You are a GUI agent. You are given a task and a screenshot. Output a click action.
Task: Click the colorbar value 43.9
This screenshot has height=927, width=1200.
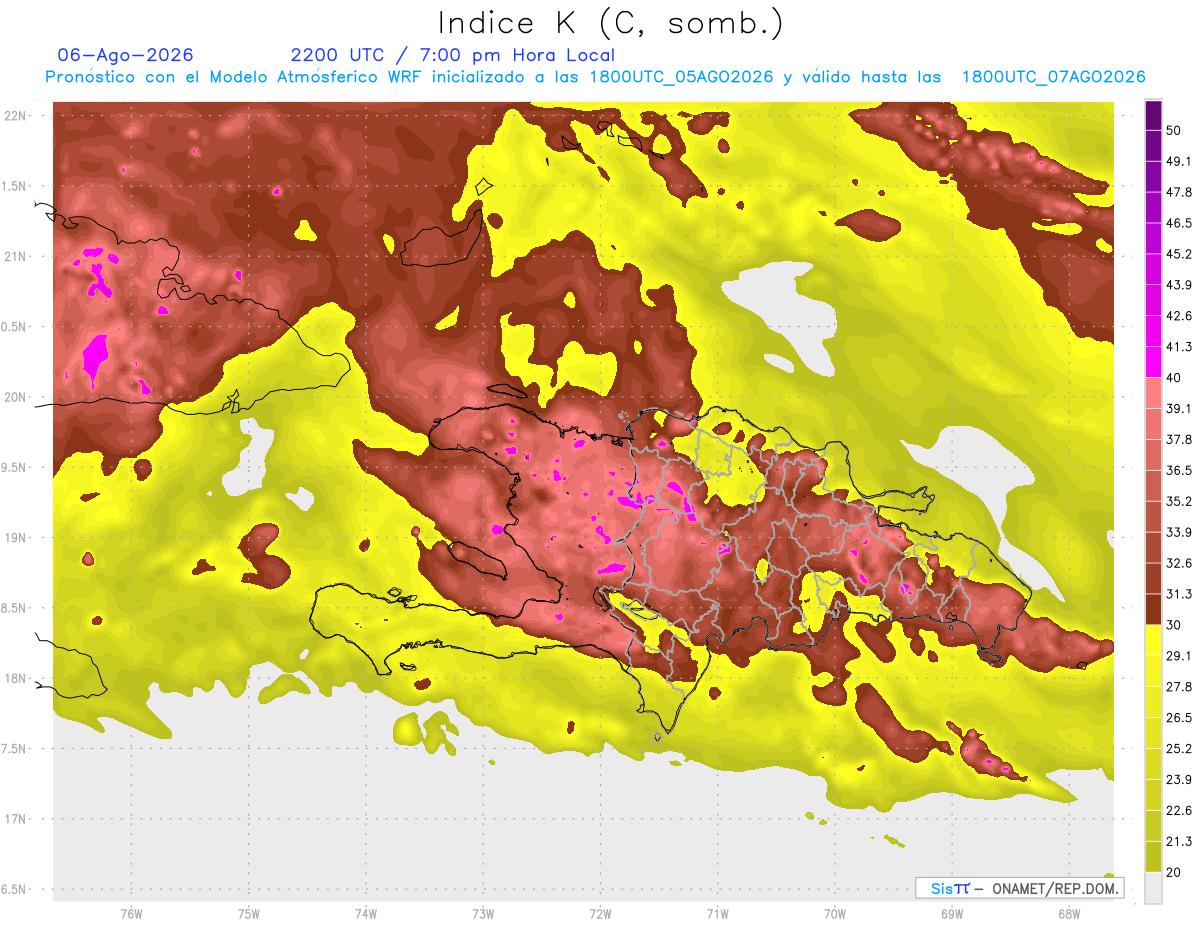point(1178,285)
